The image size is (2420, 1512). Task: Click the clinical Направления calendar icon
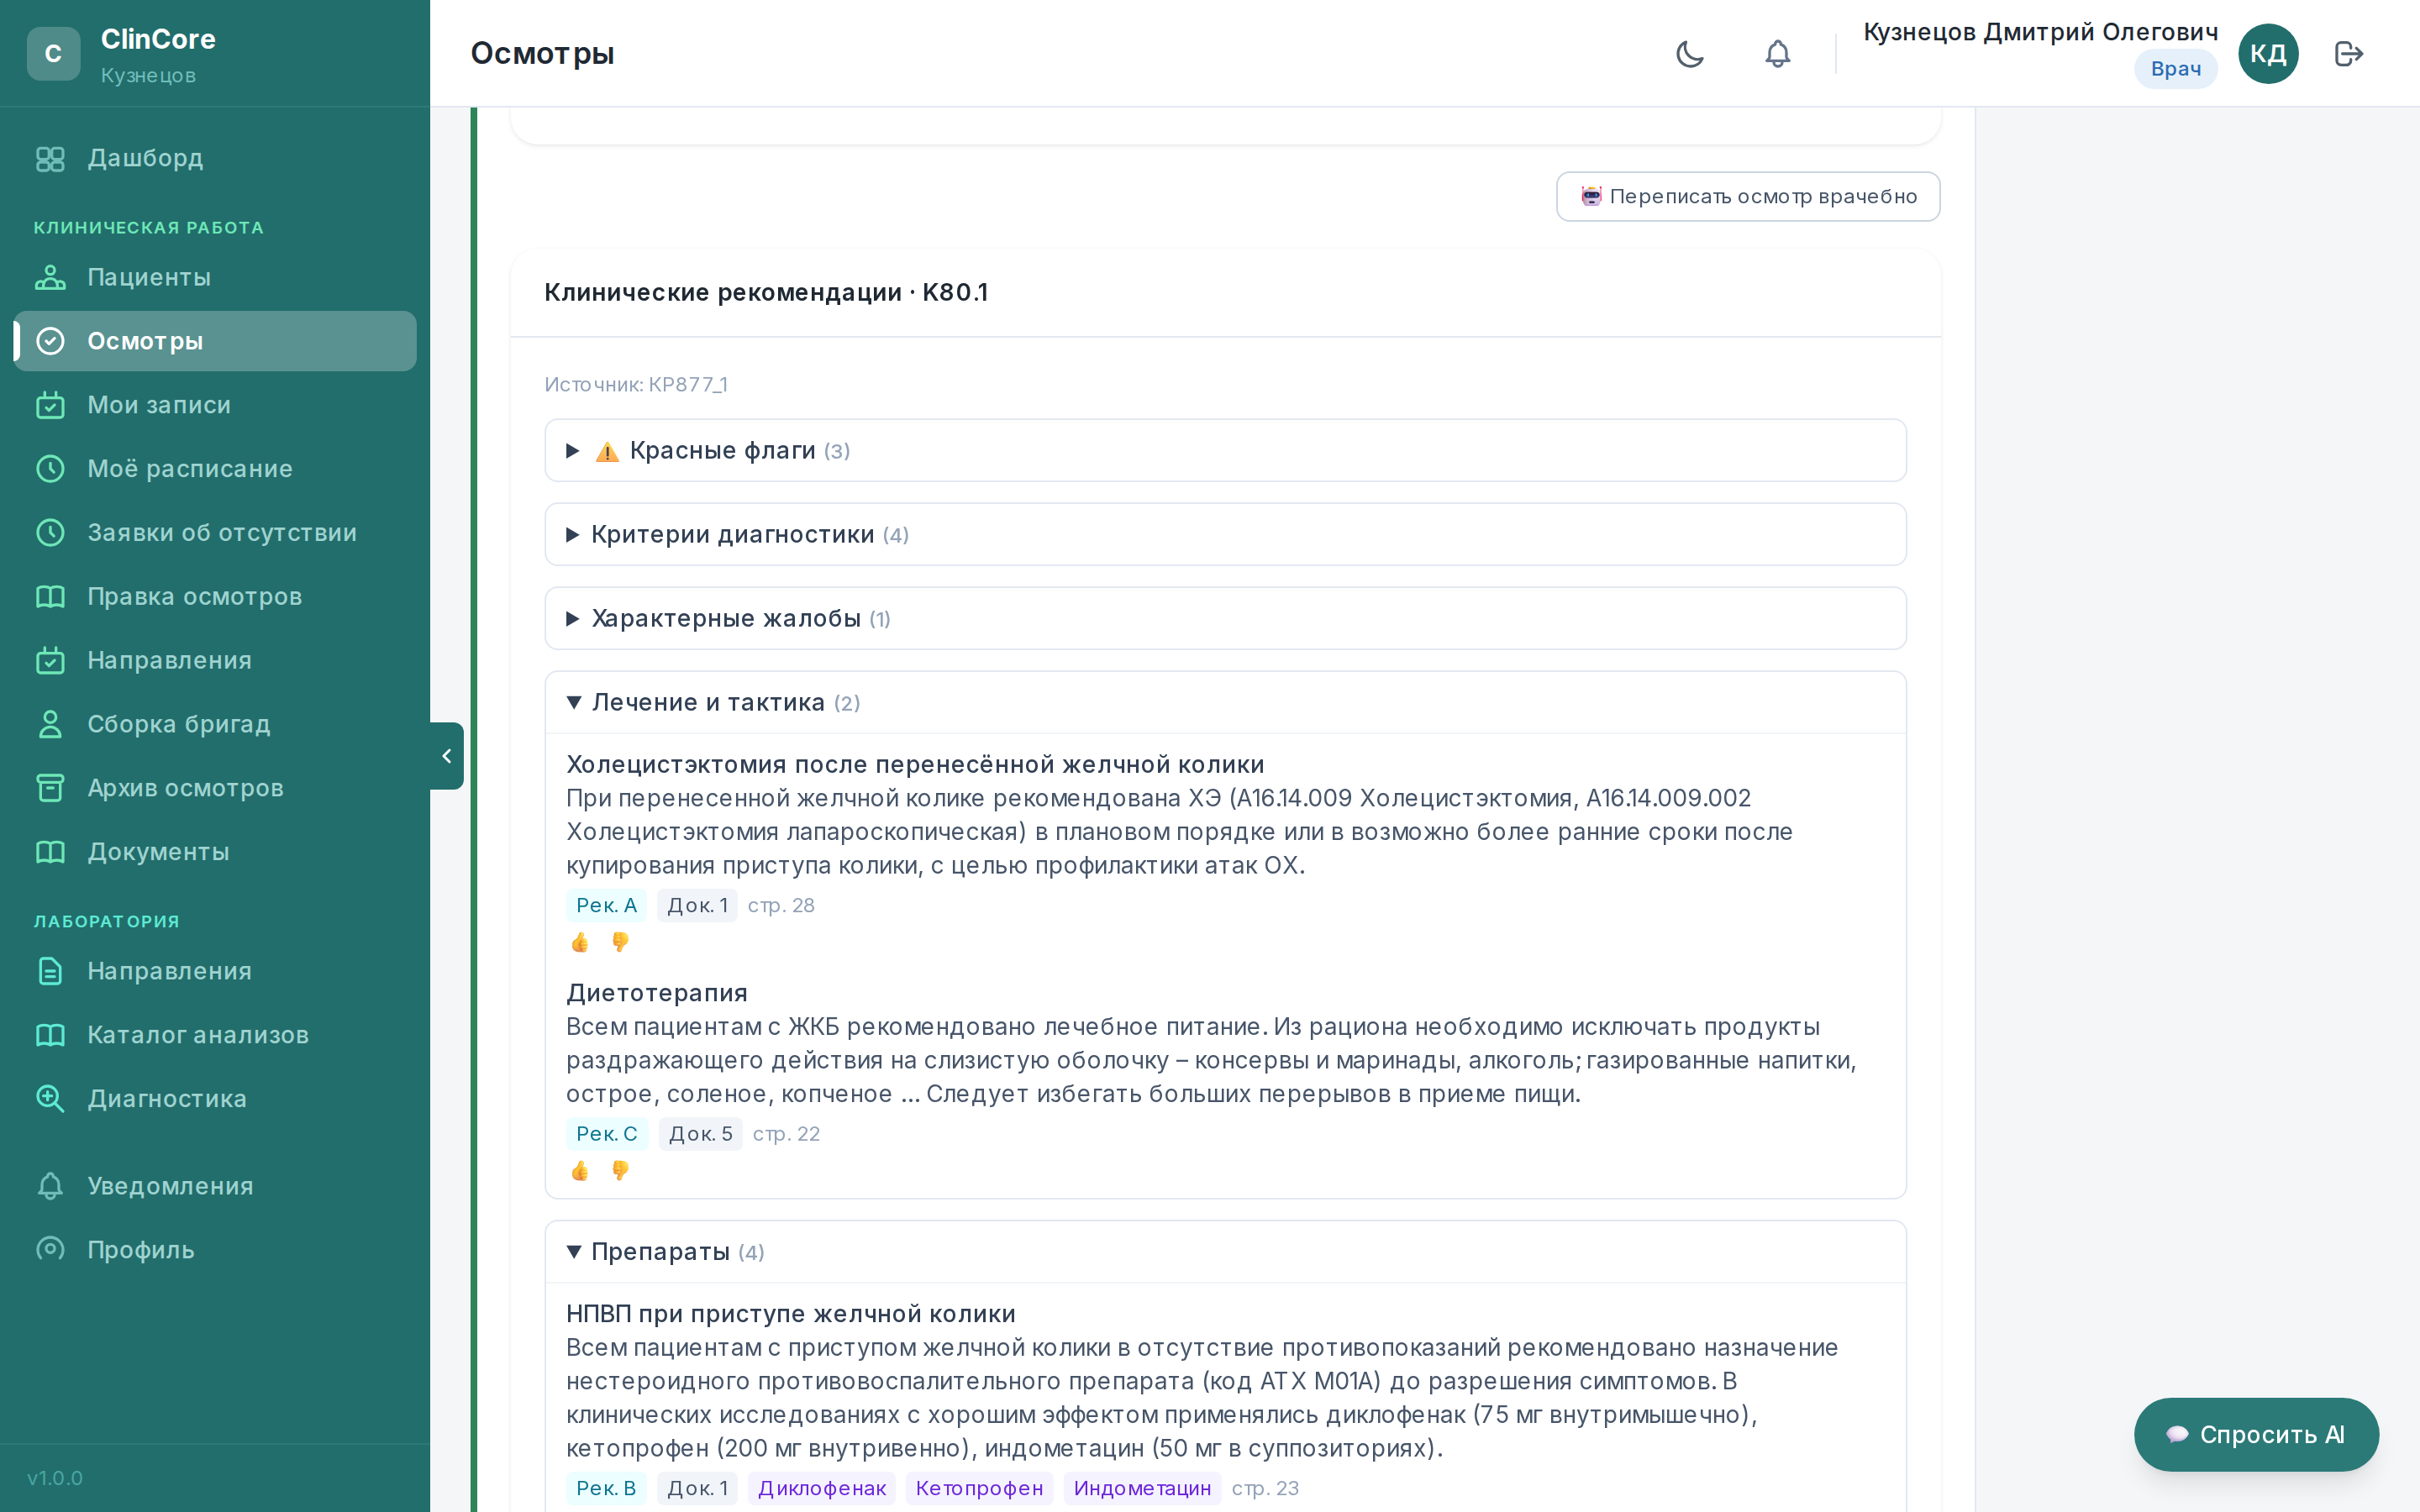(x=50, y=661)
